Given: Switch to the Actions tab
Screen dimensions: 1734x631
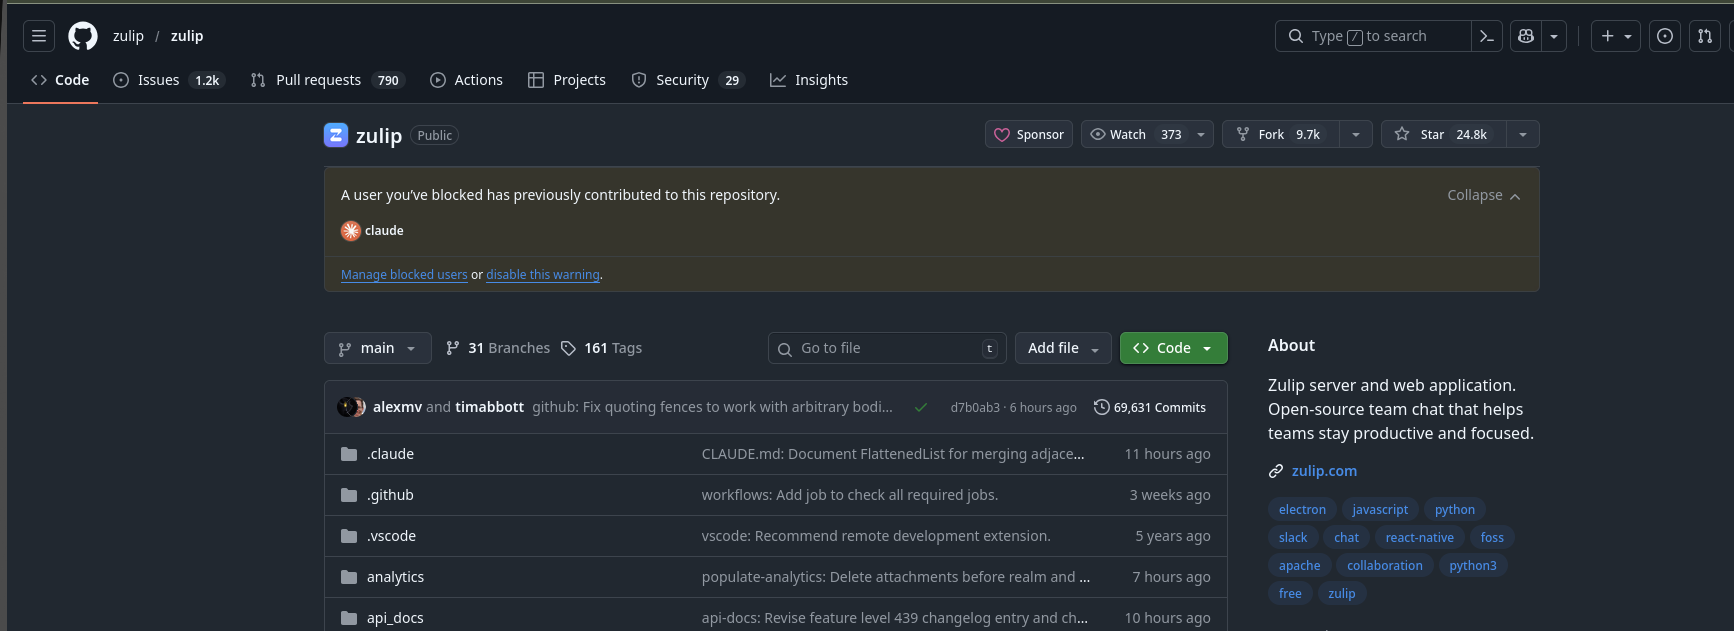Looking at the screenshot, I should pyautogui.click(x=466, y=80).
